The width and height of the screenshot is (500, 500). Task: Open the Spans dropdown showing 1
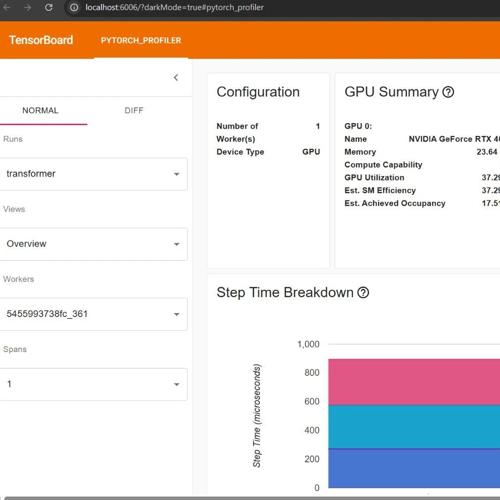pos(93,384)
